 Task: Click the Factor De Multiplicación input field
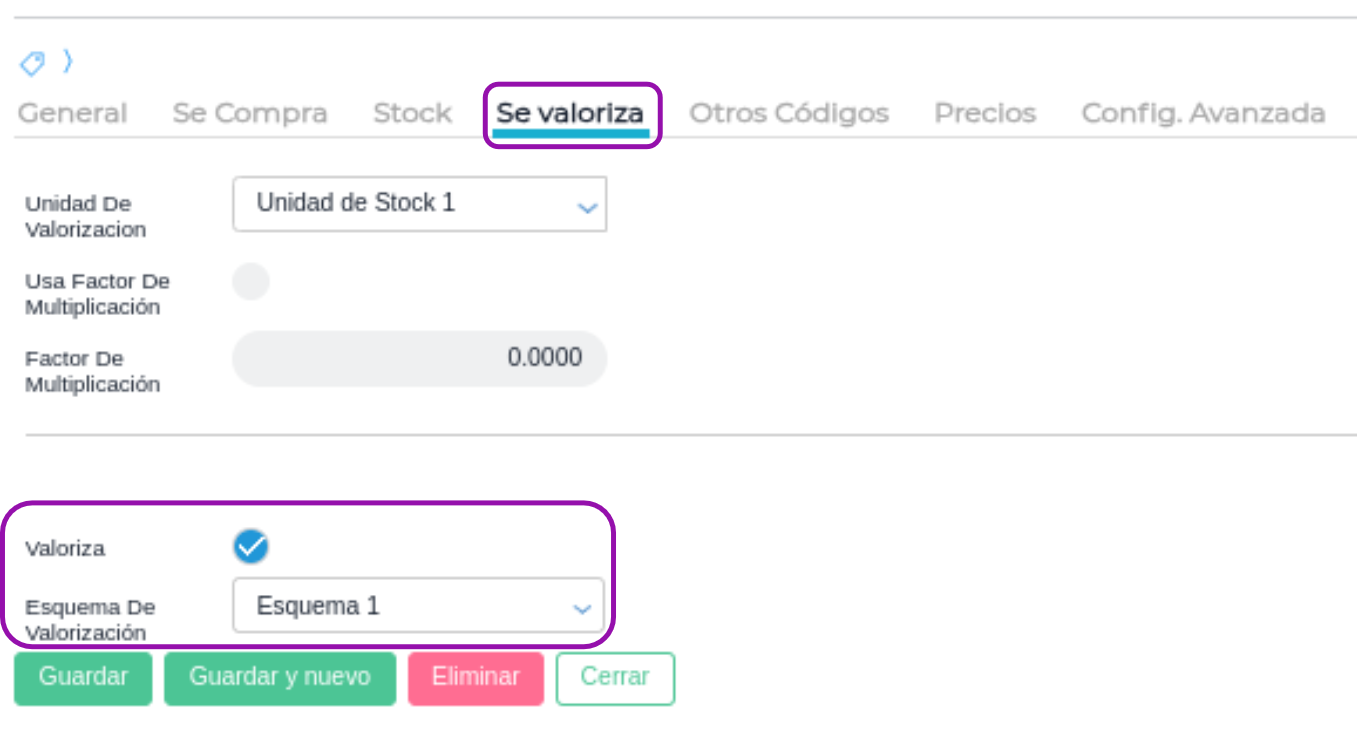[420, 359]
